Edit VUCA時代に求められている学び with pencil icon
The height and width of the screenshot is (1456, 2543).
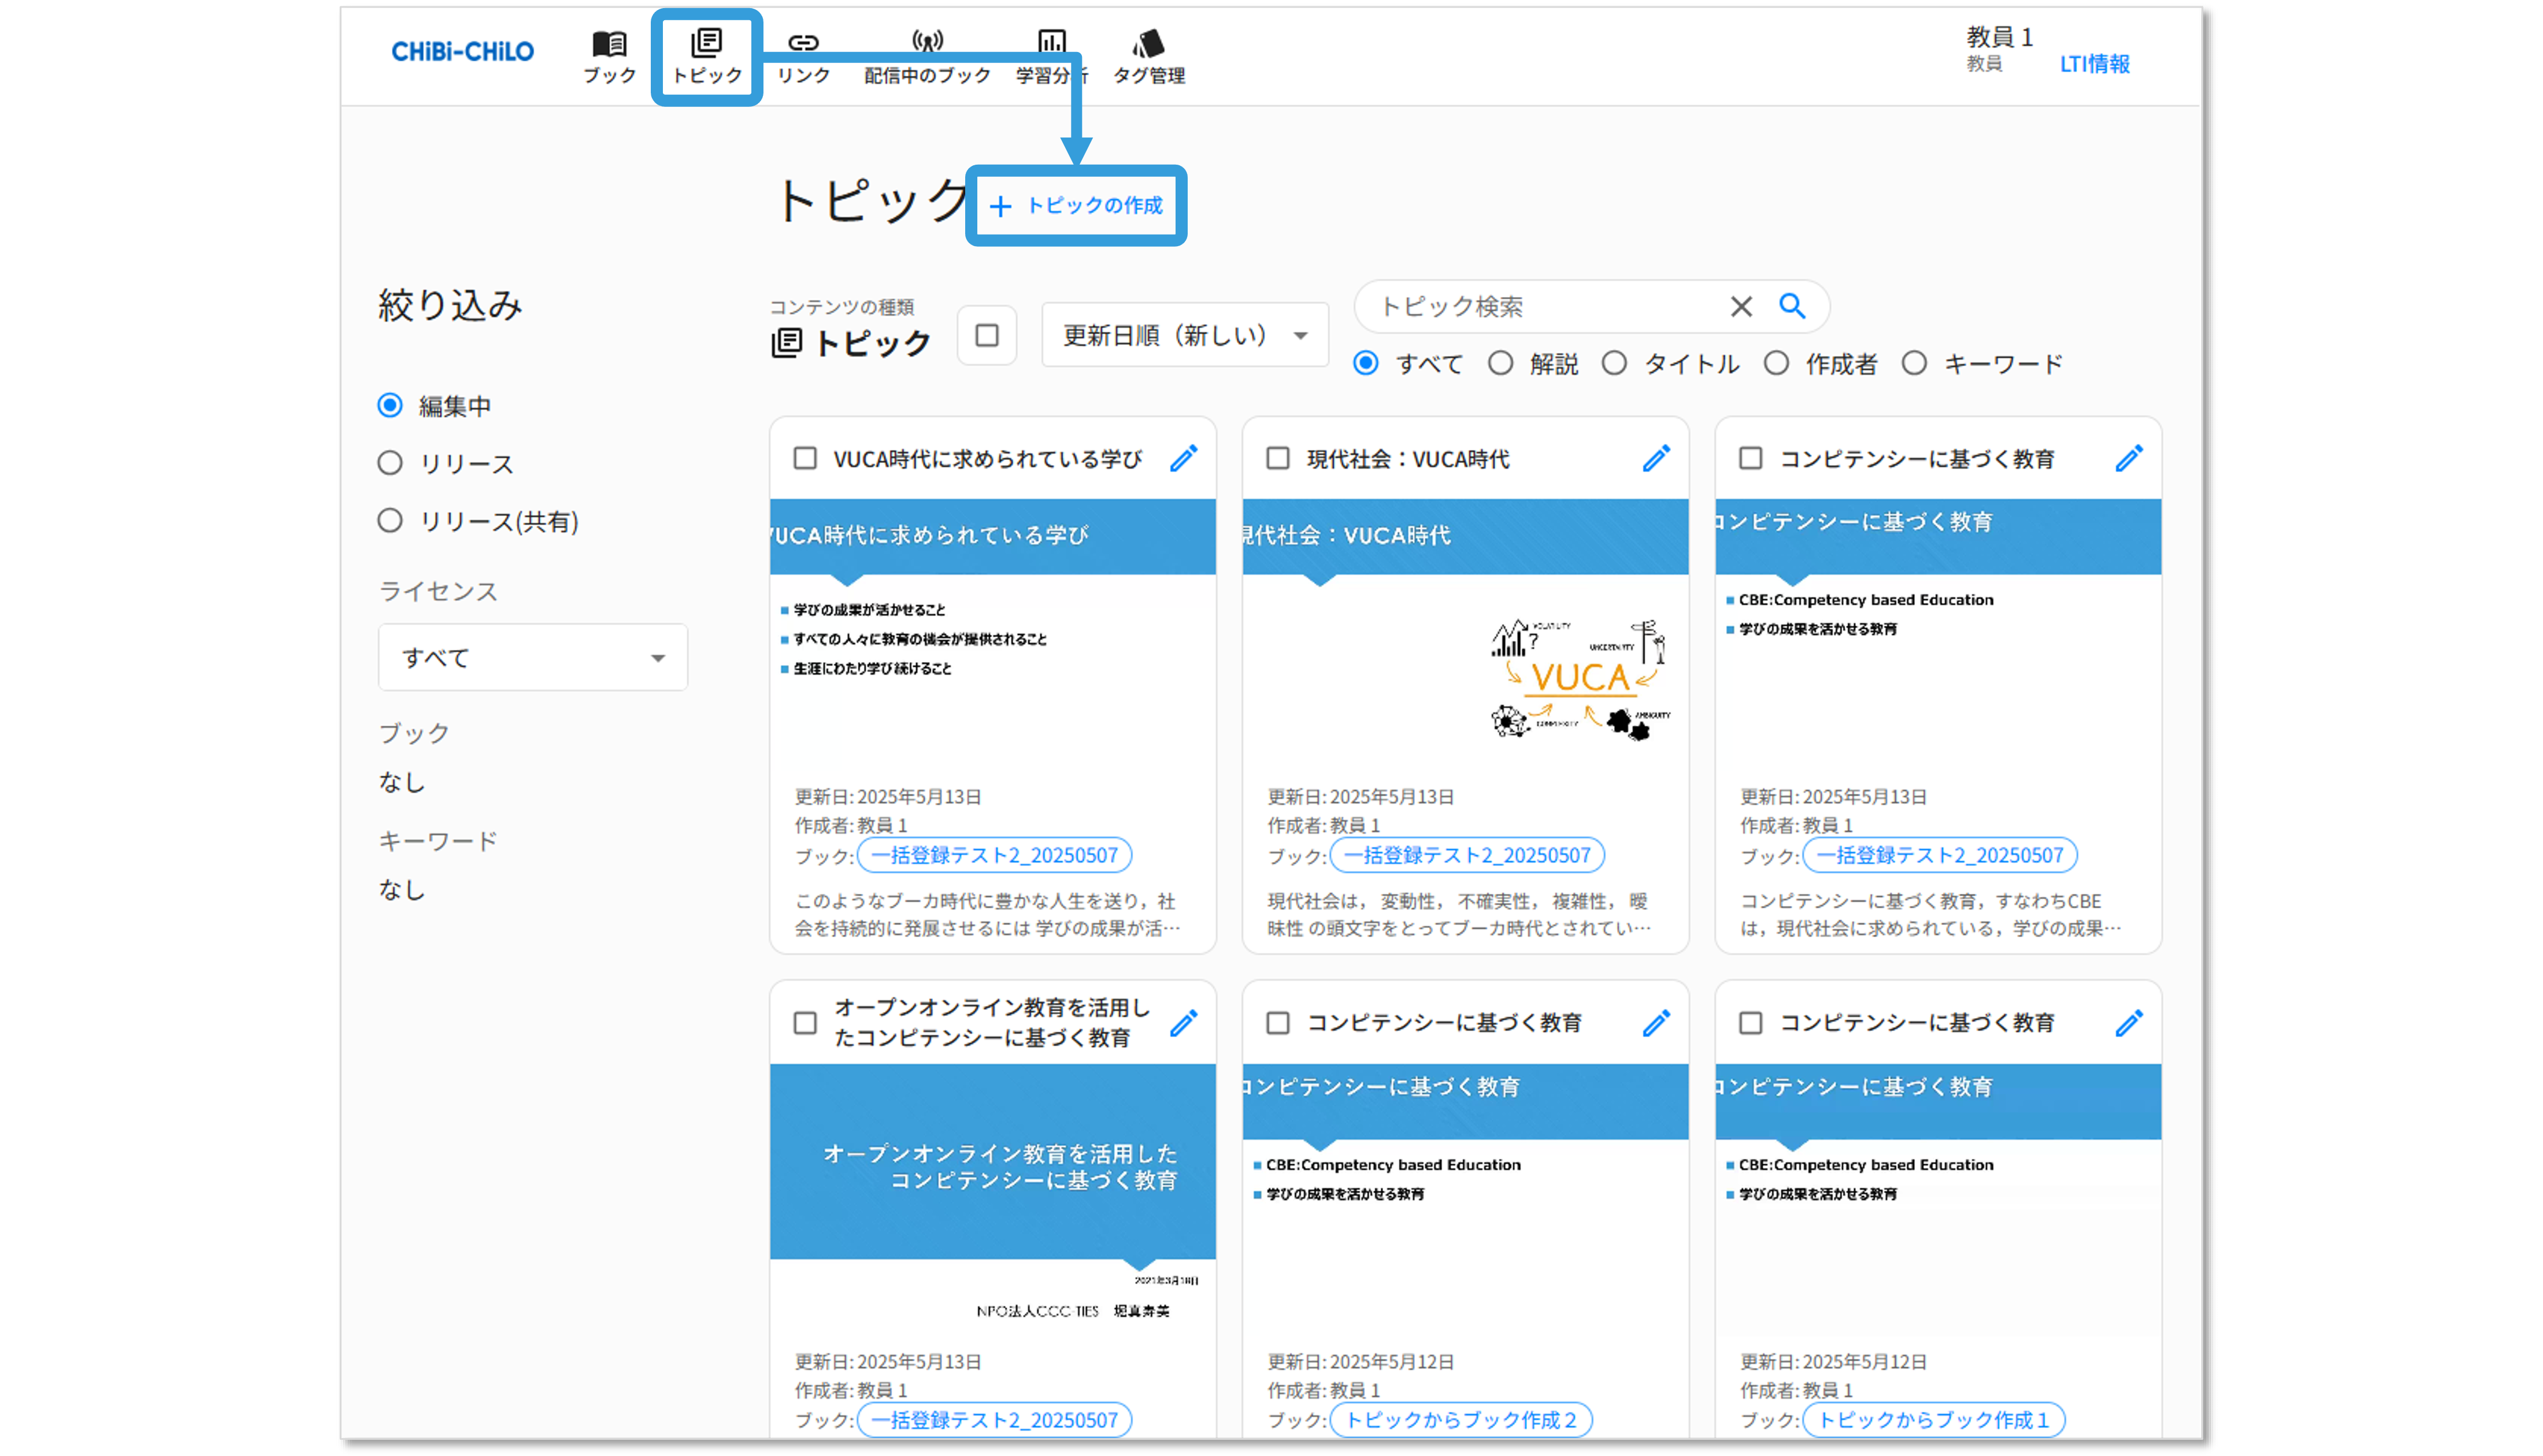coord(1184,458)
